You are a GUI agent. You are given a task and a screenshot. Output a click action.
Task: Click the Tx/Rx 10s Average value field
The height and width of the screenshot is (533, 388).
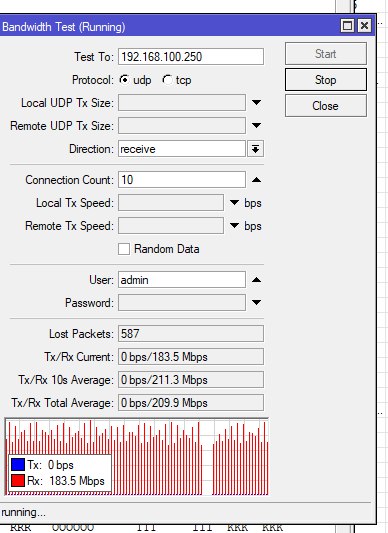click(x=191, y=380)
